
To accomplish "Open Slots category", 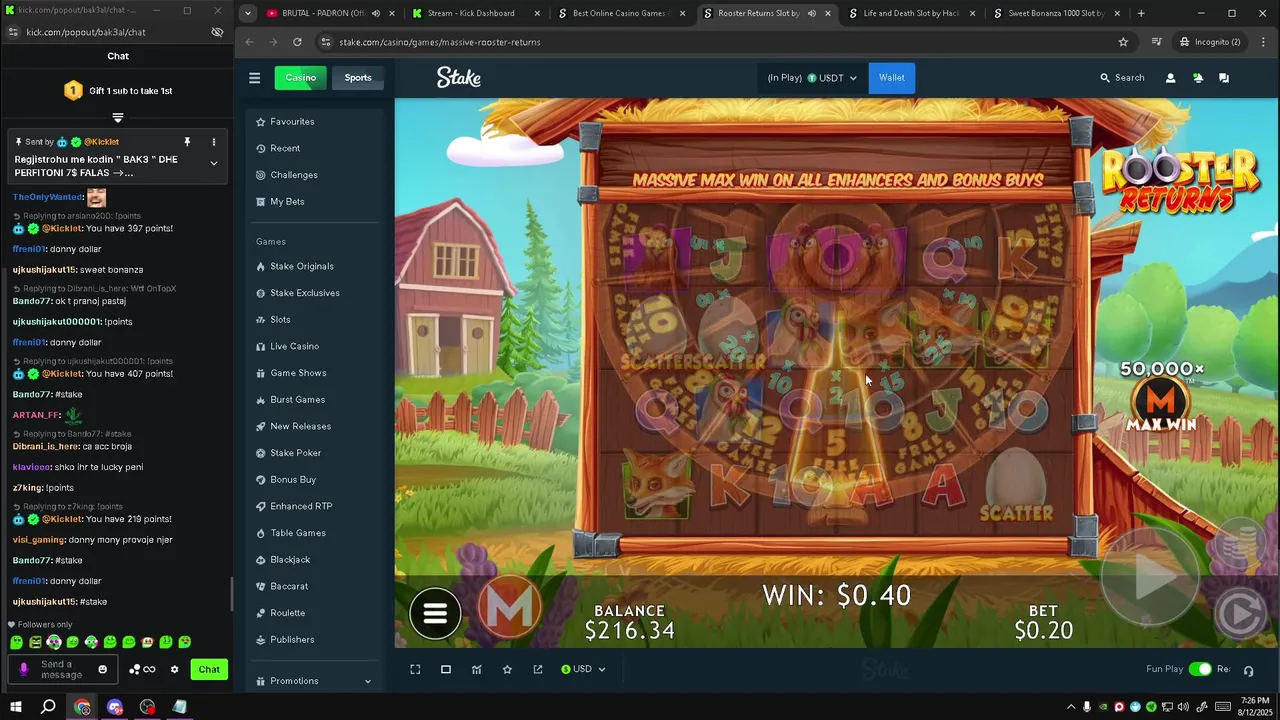I will (314, 320).
